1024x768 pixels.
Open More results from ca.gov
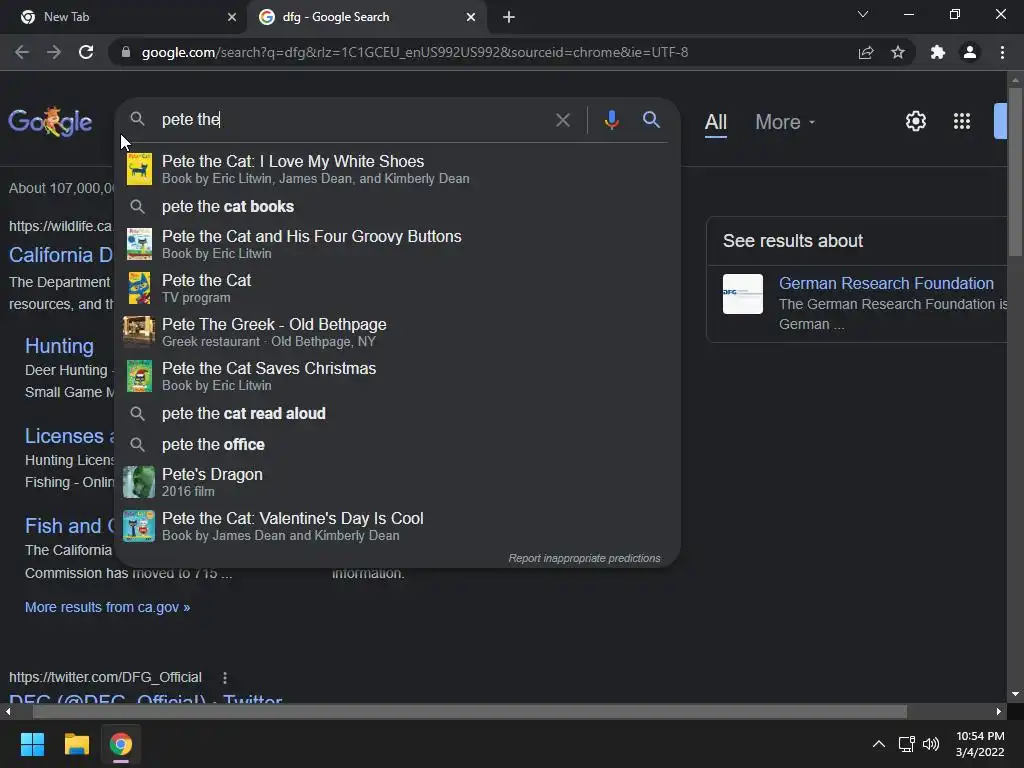coord(107,607)
